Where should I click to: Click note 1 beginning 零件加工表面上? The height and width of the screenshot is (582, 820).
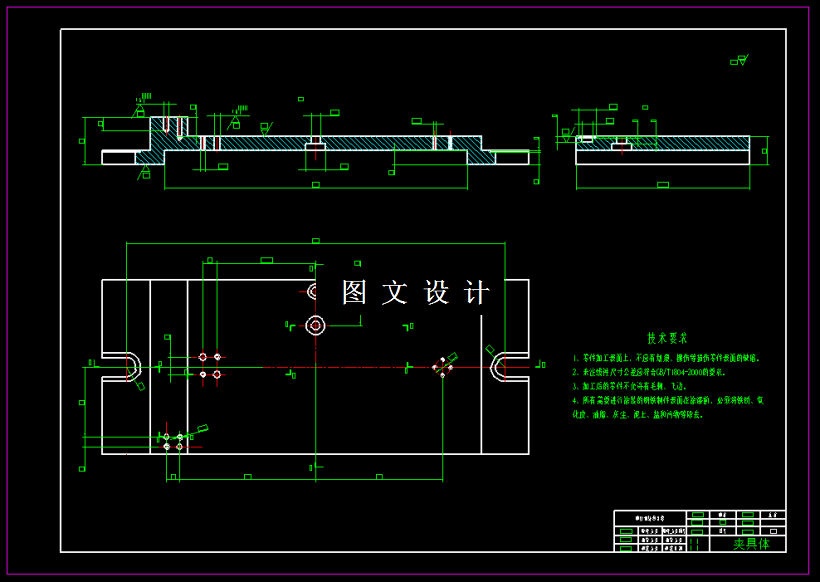click(666, 358)
